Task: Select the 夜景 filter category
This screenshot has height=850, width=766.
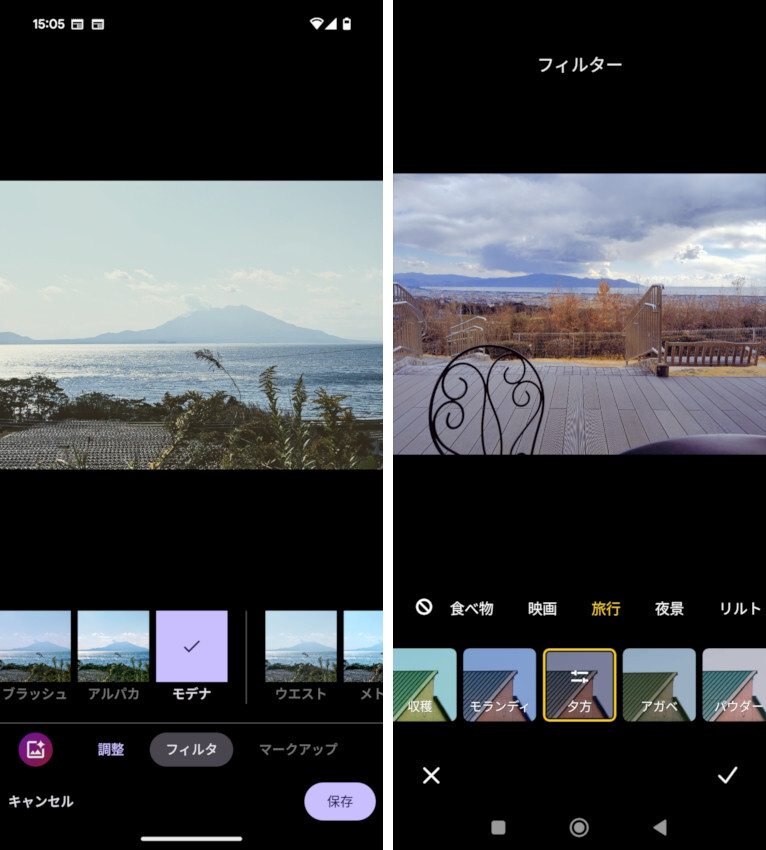Action: click(x=669, y=608)
